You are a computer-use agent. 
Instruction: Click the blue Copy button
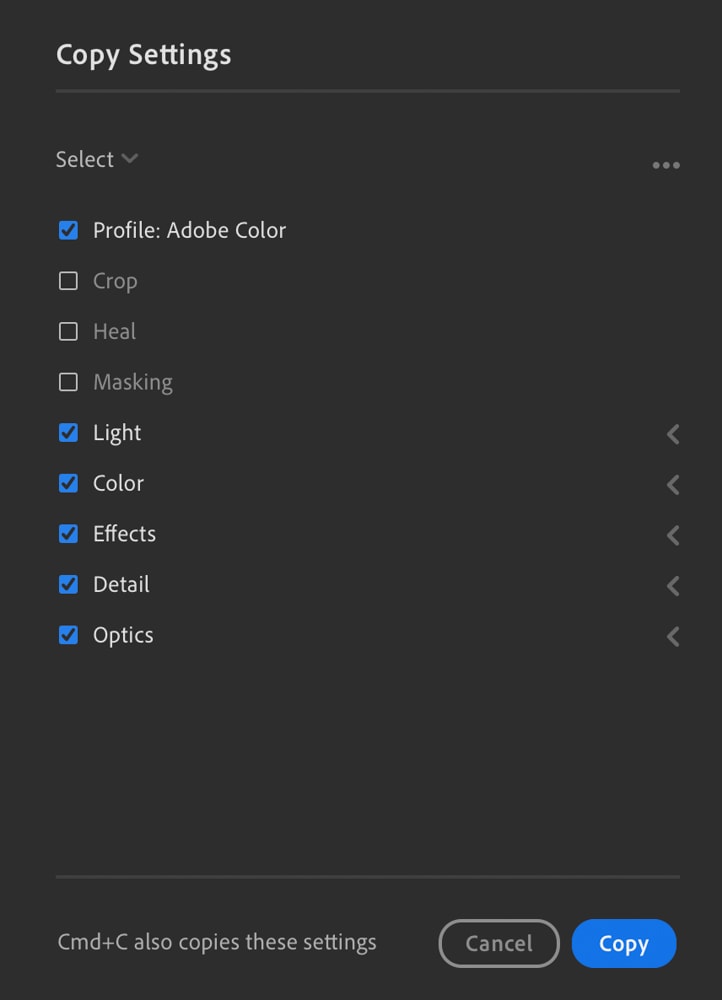pos(624,943)
